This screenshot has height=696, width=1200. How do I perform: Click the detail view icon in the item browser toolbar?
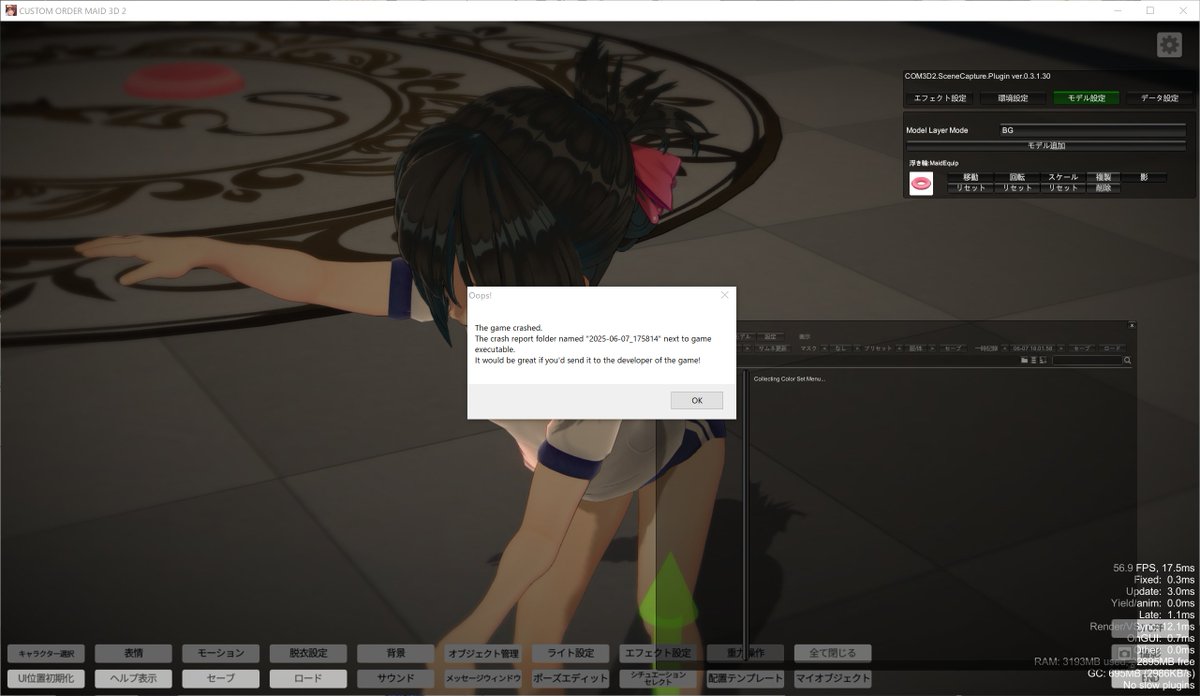[1043, 360]
